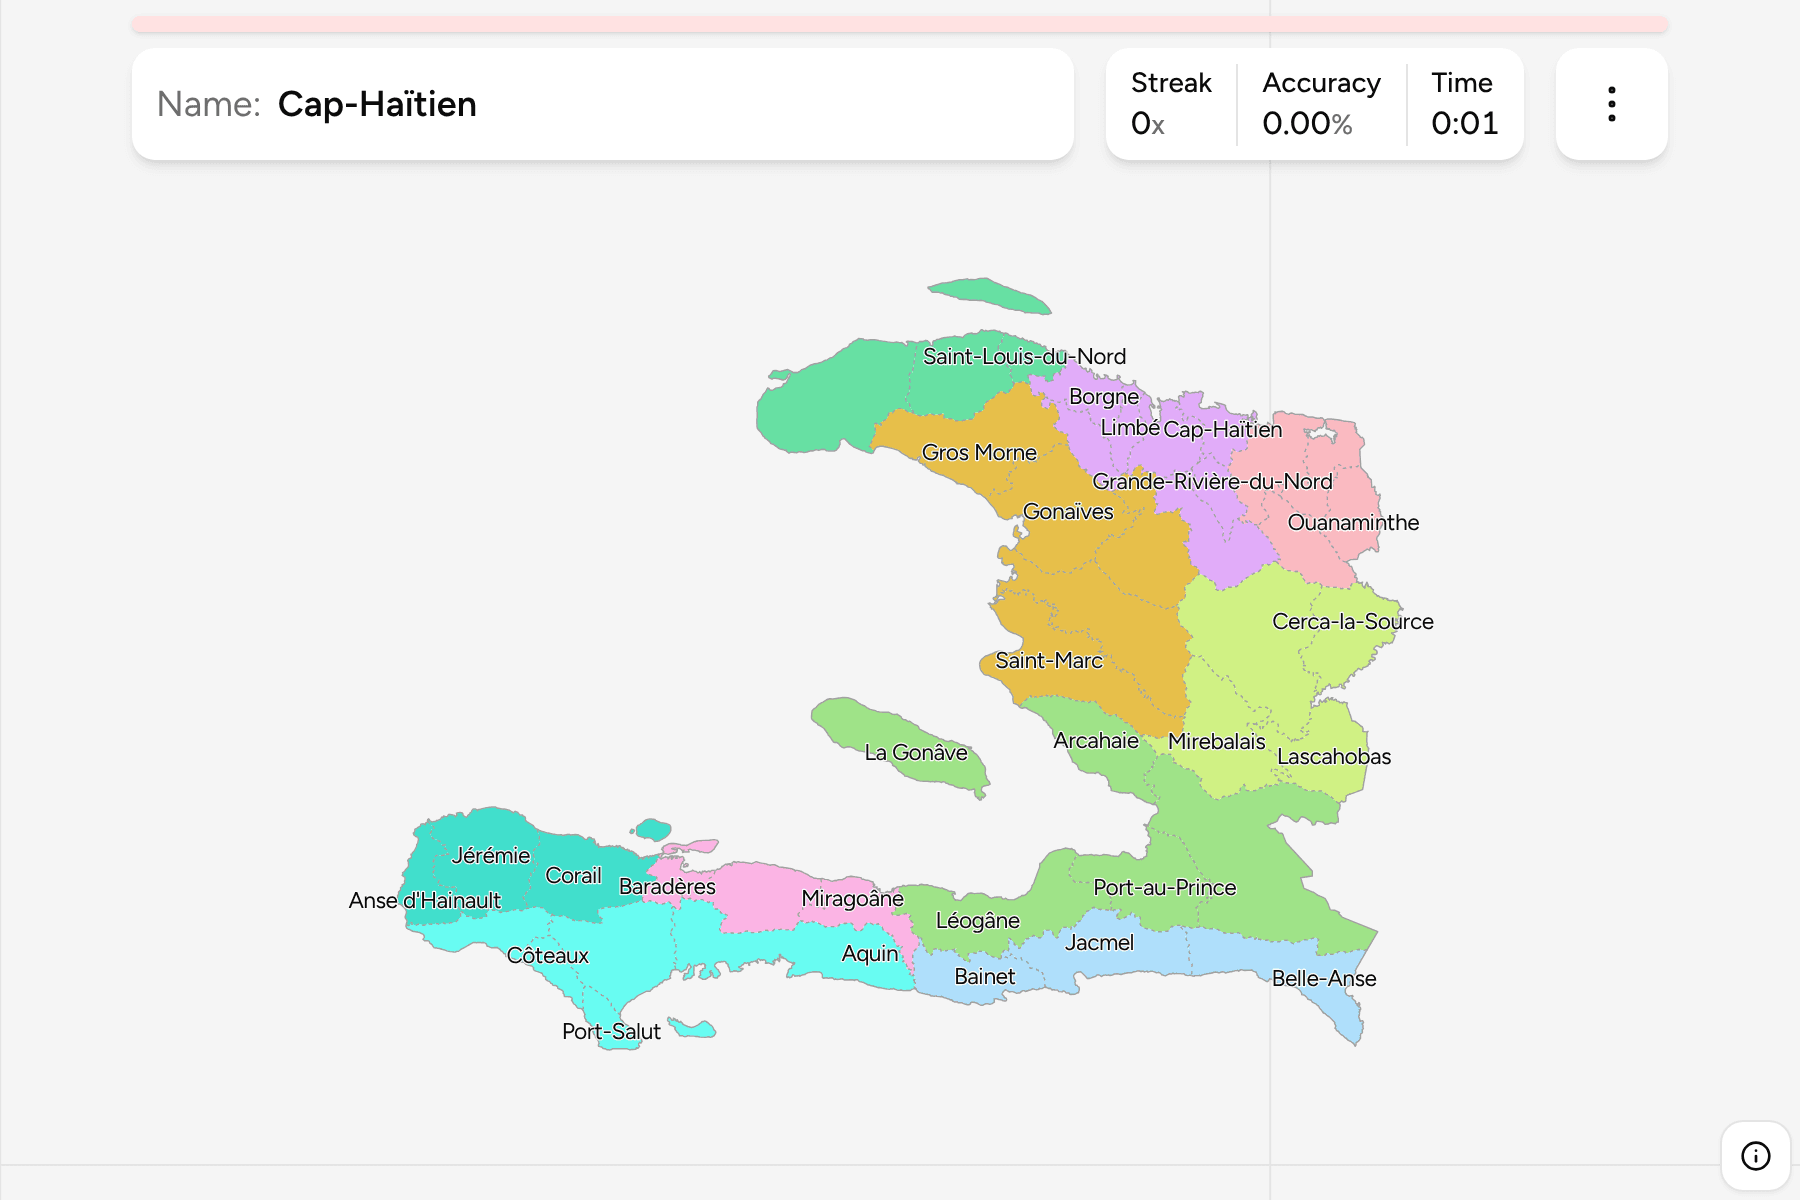Click the Time counter display
1800x1200 pixels.
[1464, 104]
